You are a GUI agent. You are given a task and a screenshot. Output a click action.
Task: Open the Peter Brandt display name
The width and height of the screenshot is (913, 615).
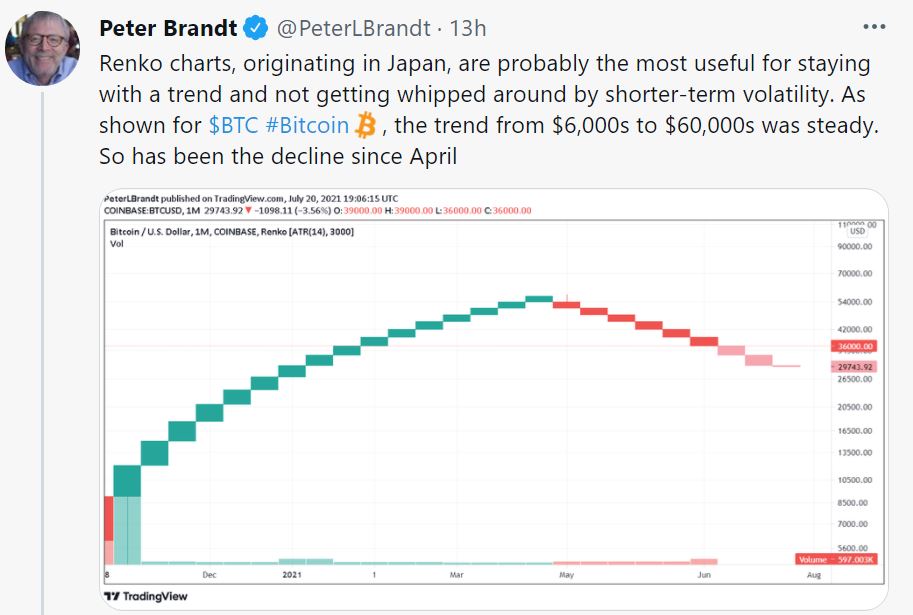[168, 29]
